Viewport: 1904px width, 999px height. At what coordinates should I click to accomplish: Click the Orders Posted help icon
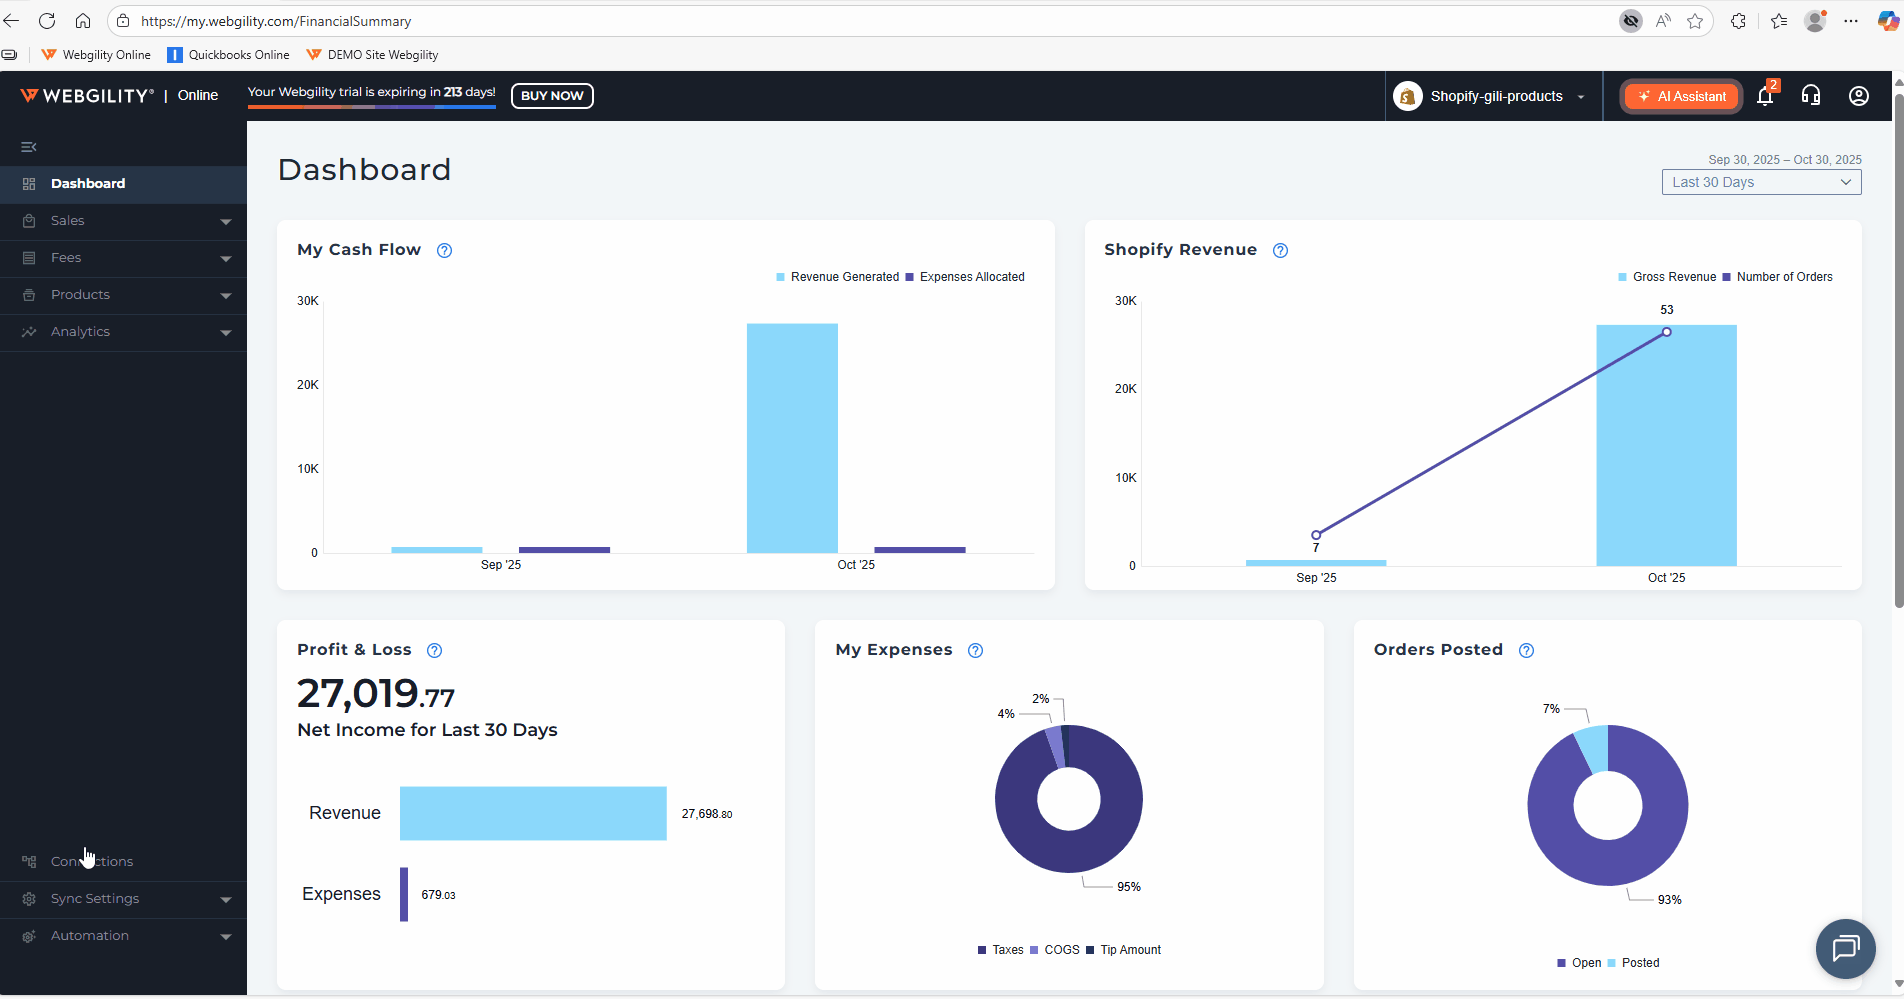1526,651
